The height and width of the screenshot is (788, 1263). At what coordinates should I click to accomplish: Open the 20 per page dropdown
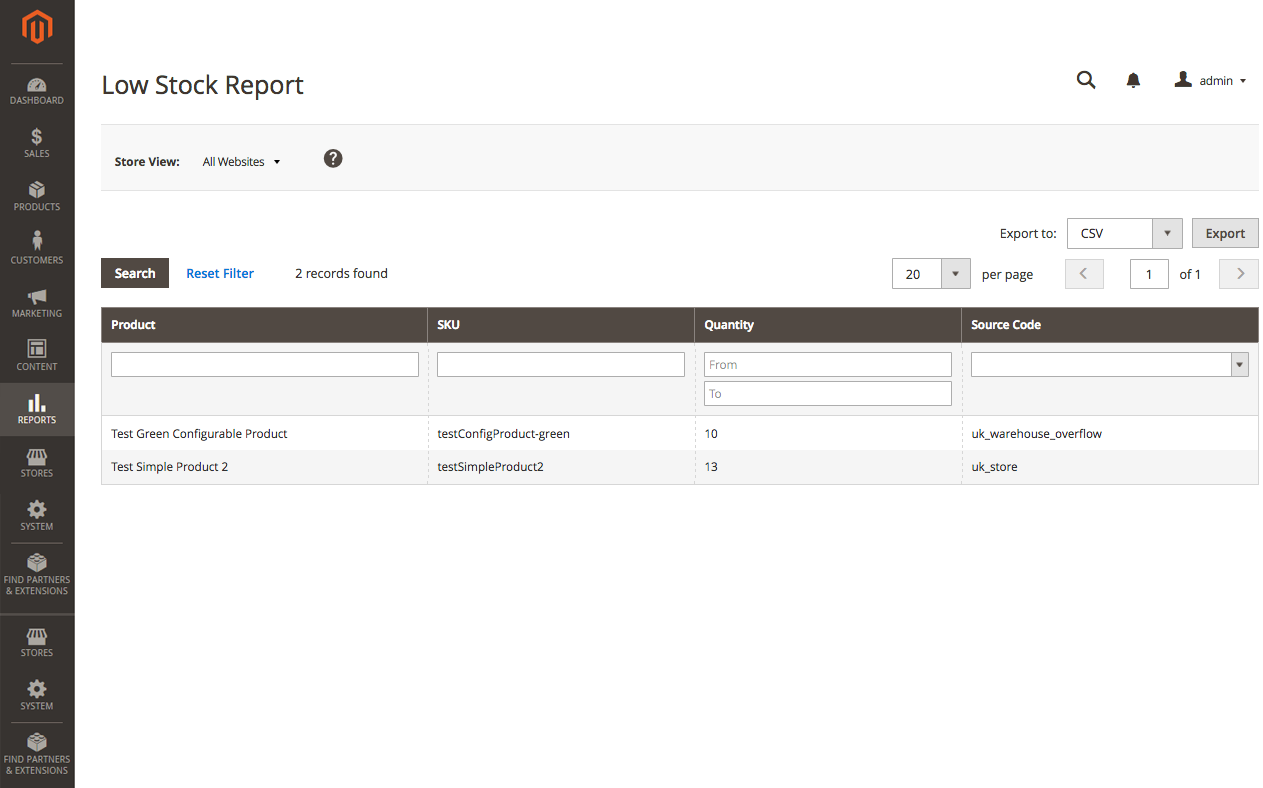tap(931, 273)
